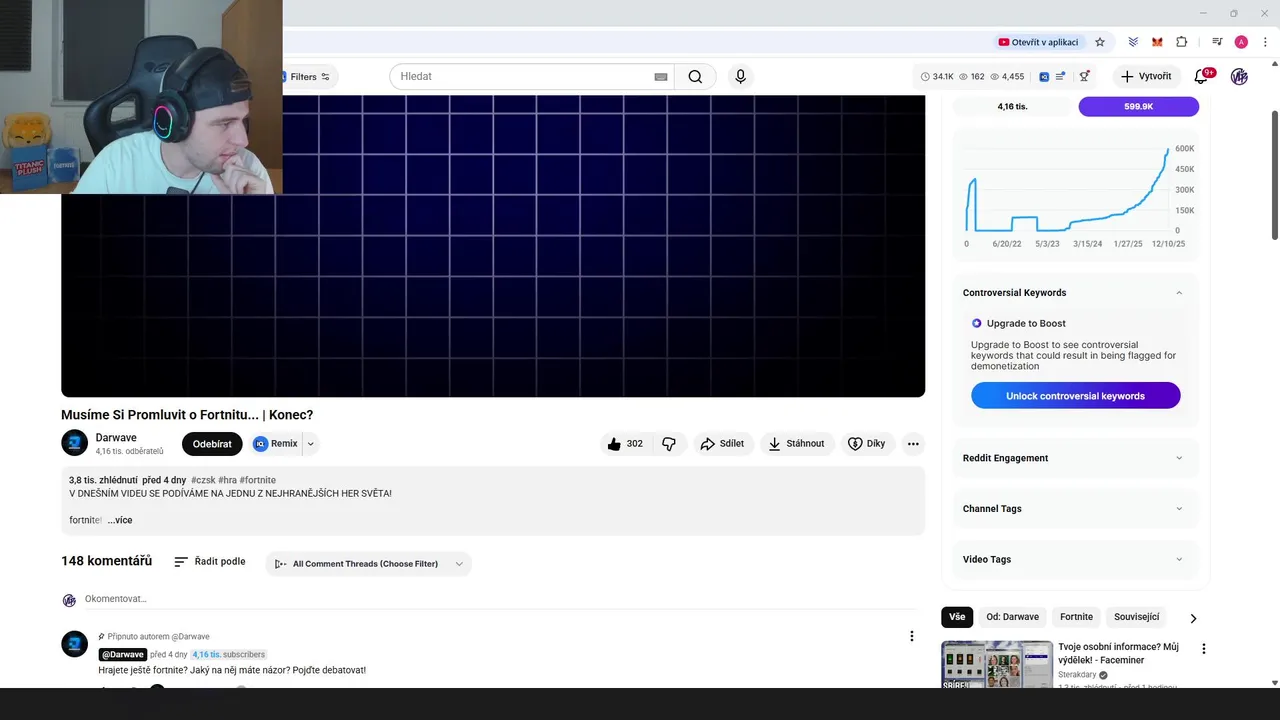This screenshot has width=1280, height=720.
Task: Open the vidIQ trophy icon
Action: tap(1084, 77)
